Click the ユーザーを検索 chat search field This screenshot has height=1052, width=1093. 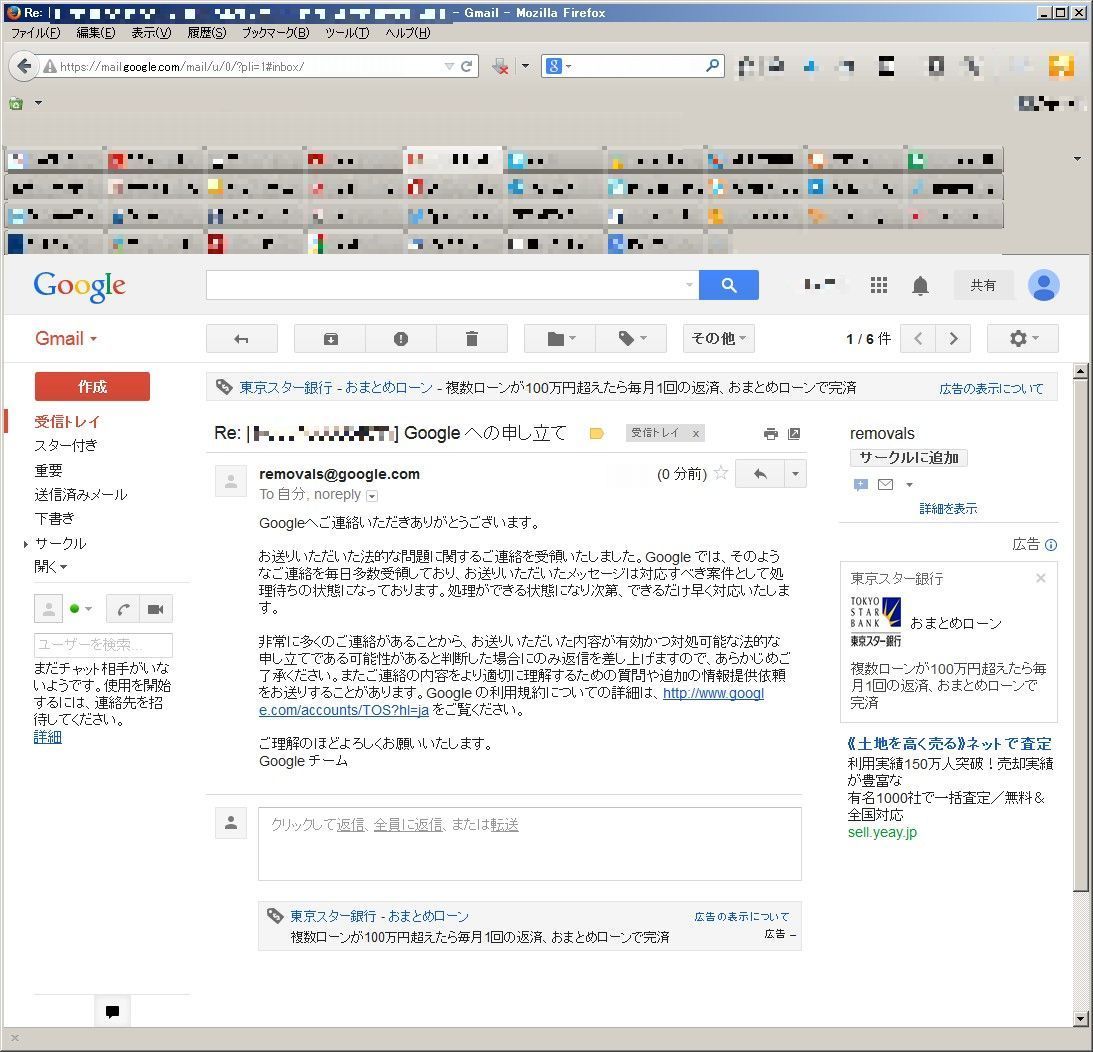[103, 645]
